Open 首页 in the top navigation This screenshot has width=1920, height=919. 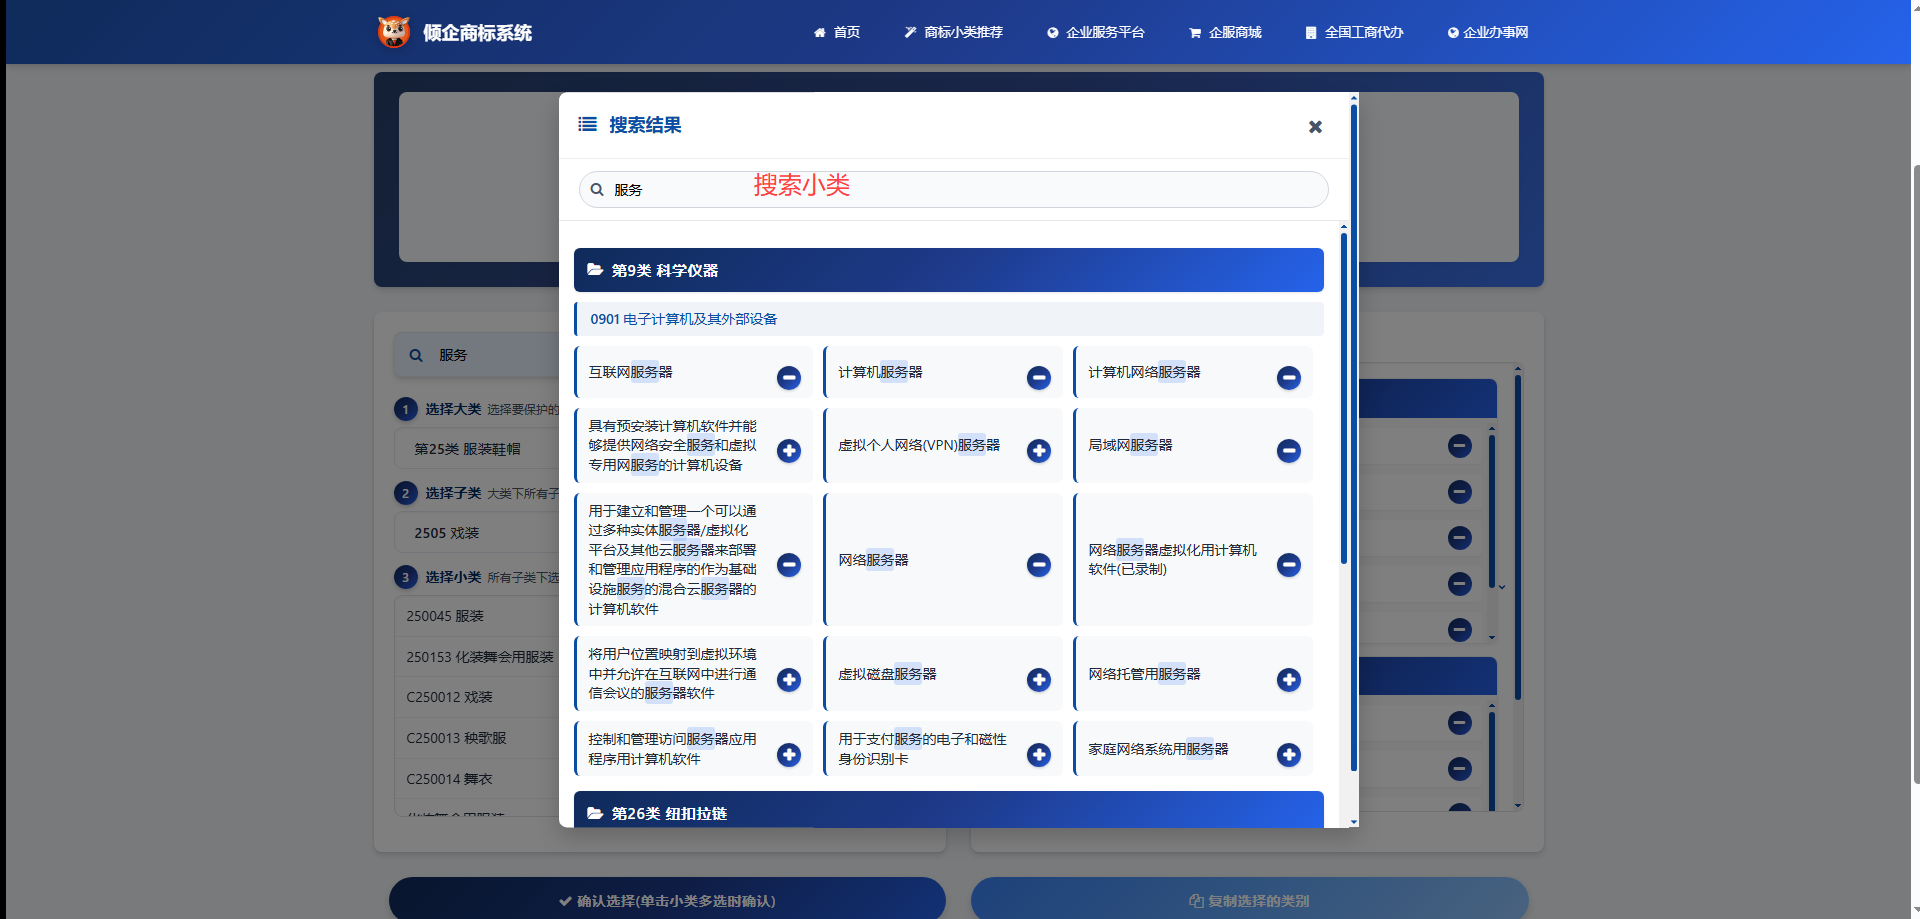(837, 32)
